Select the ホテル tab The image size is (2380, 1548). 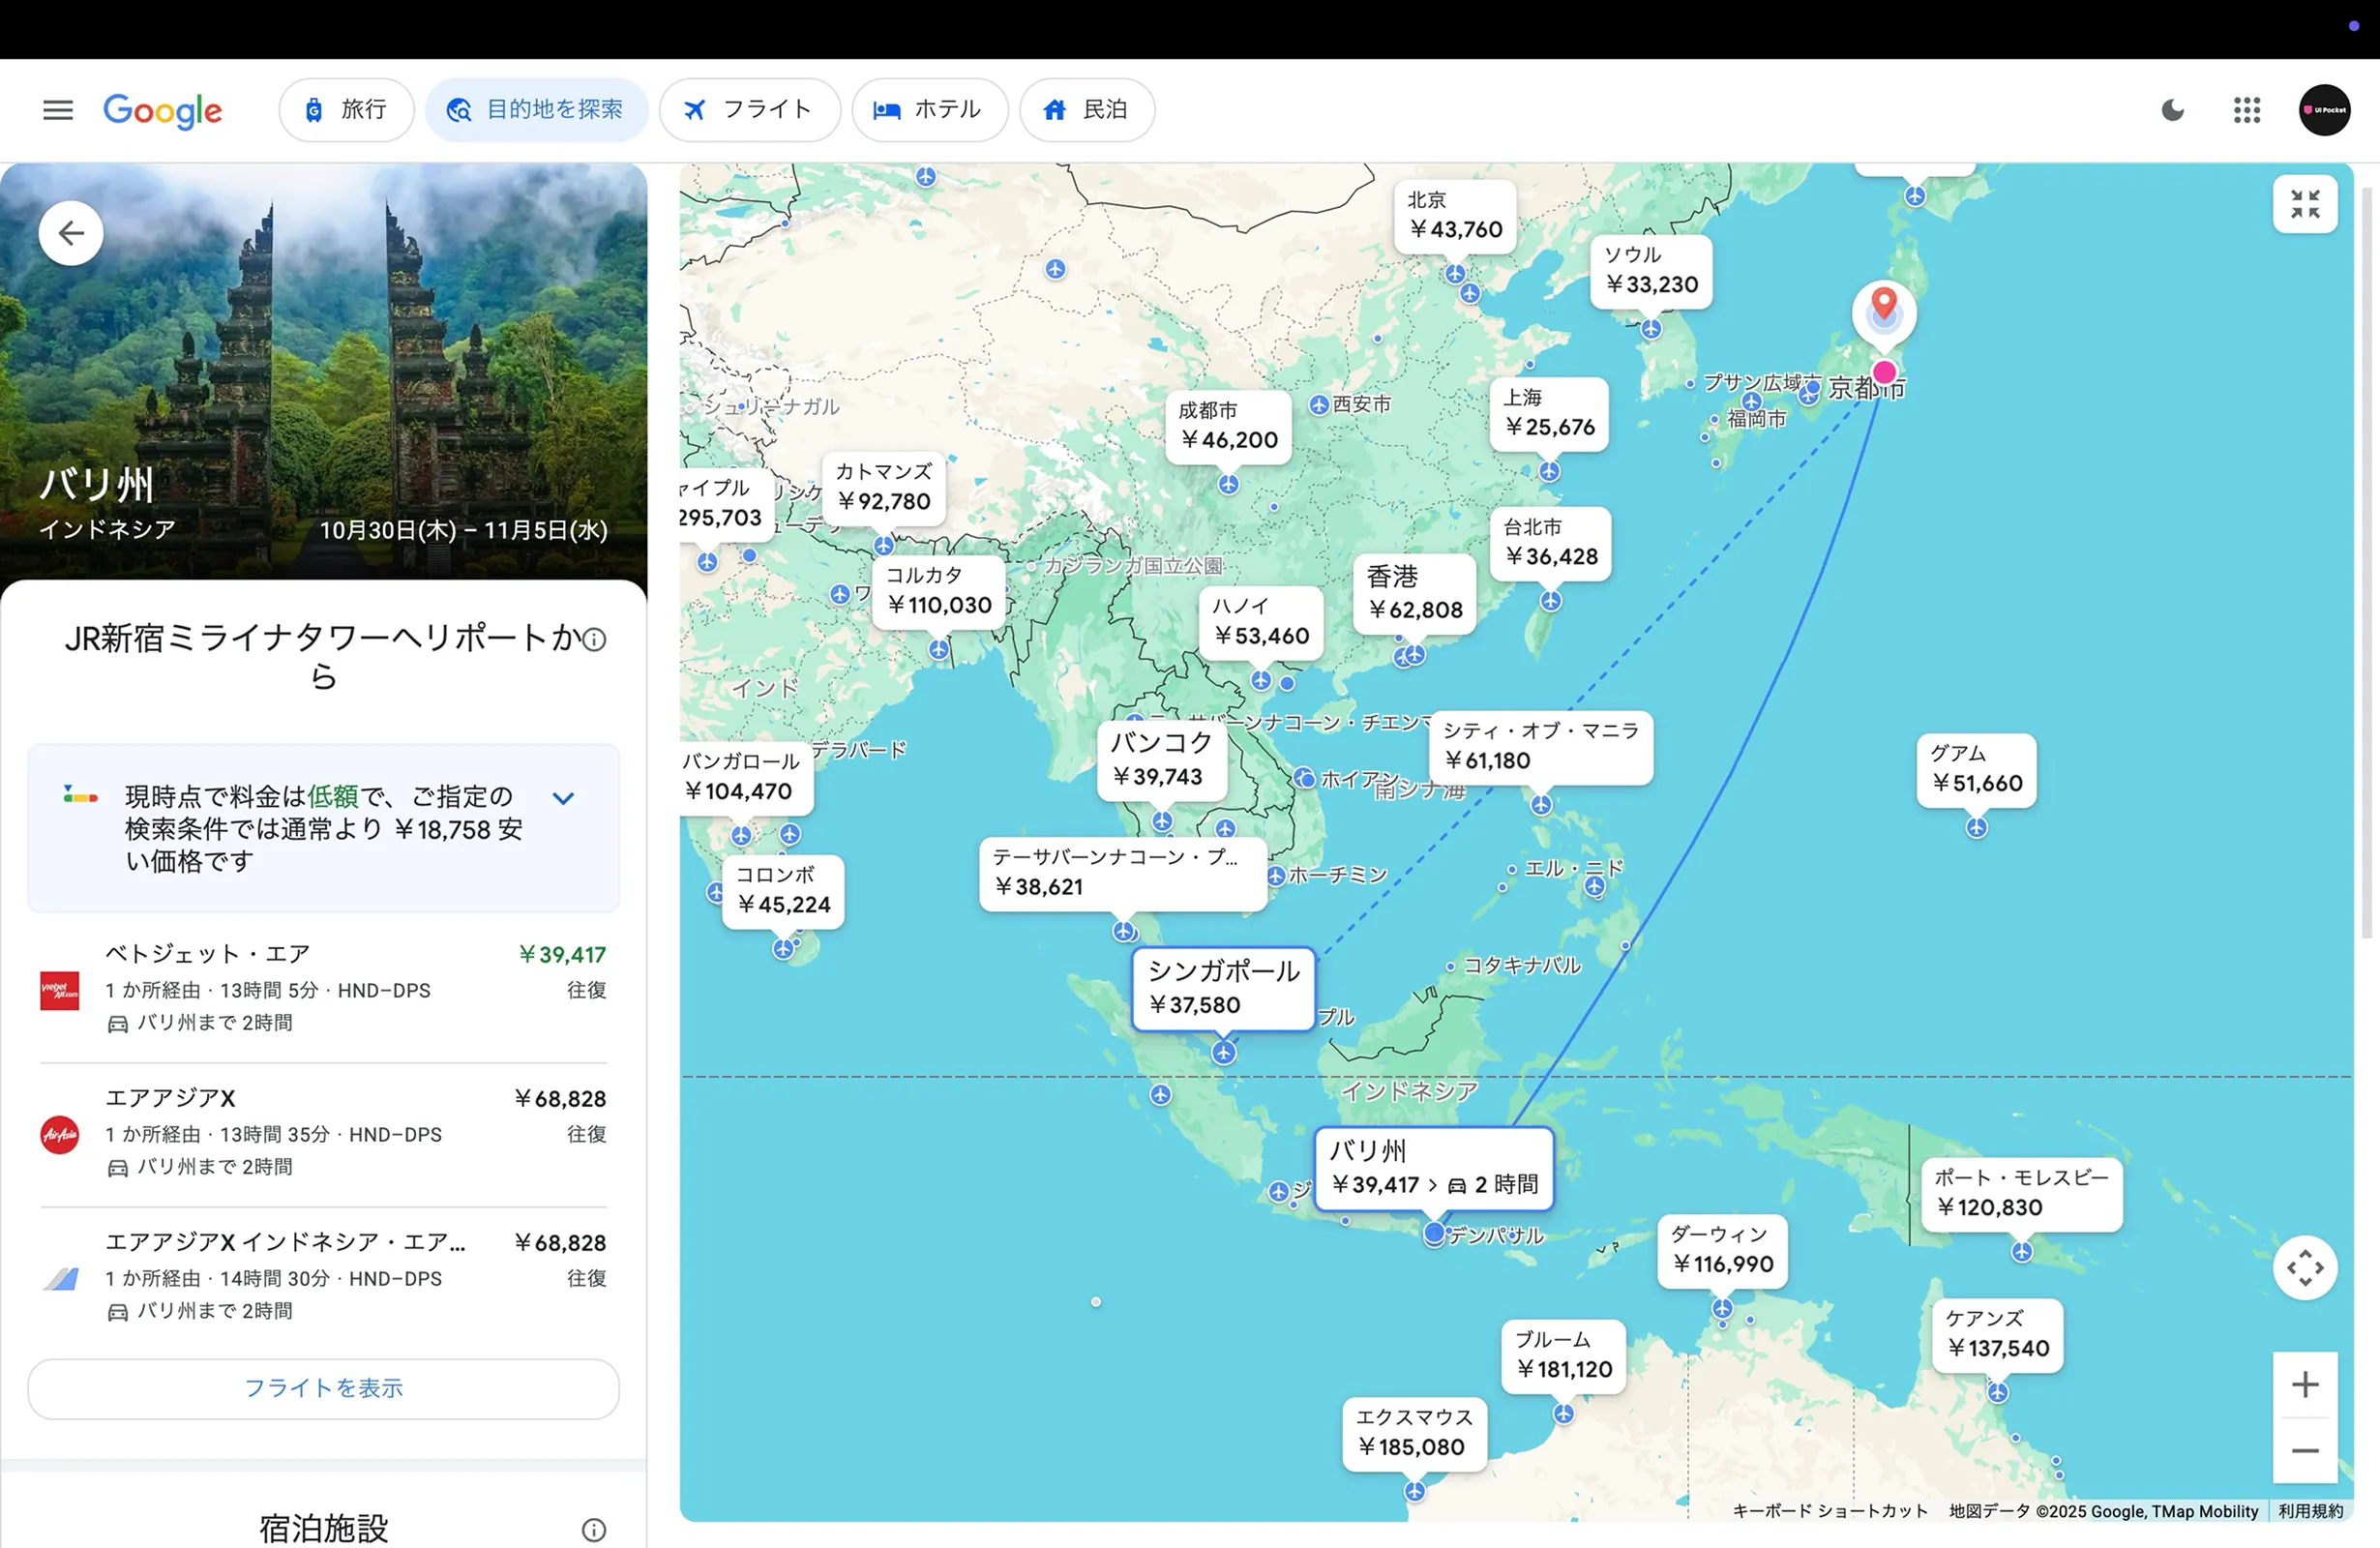pos(929,110)
